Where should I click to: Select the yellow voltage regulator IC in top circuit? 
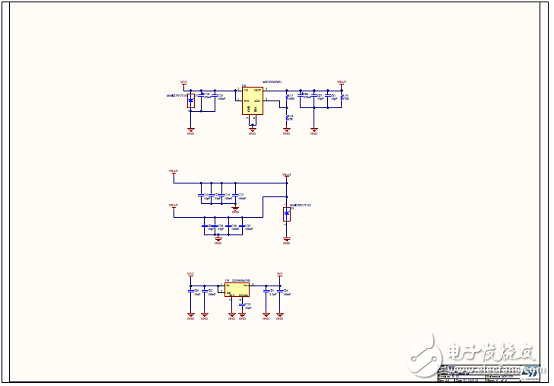point(252,101)
